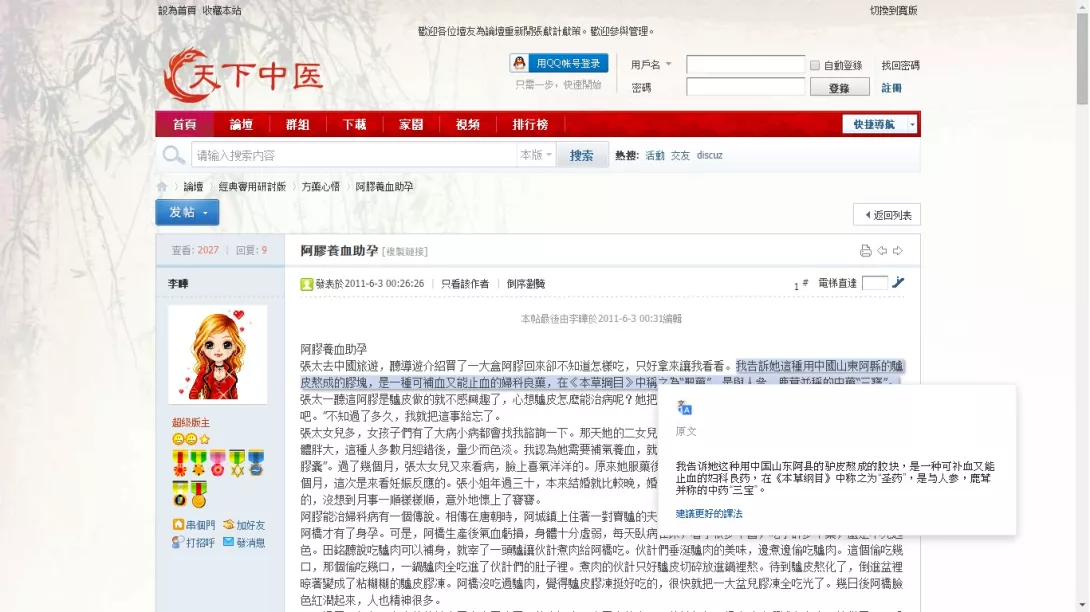Click the post author status icon
The height and width of the screenshot is (612, 1090).
[307, 284]
